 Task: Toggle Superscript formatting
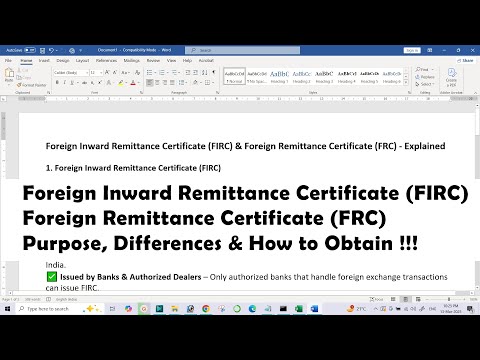click(99, 82)
